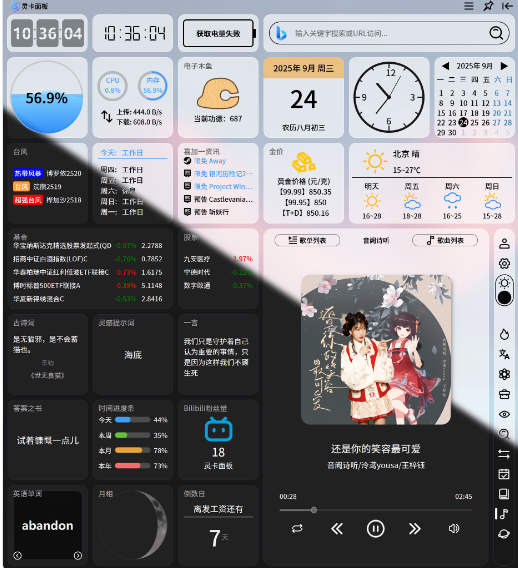
Task: Click the song progress slider handle
Action: 314,510
